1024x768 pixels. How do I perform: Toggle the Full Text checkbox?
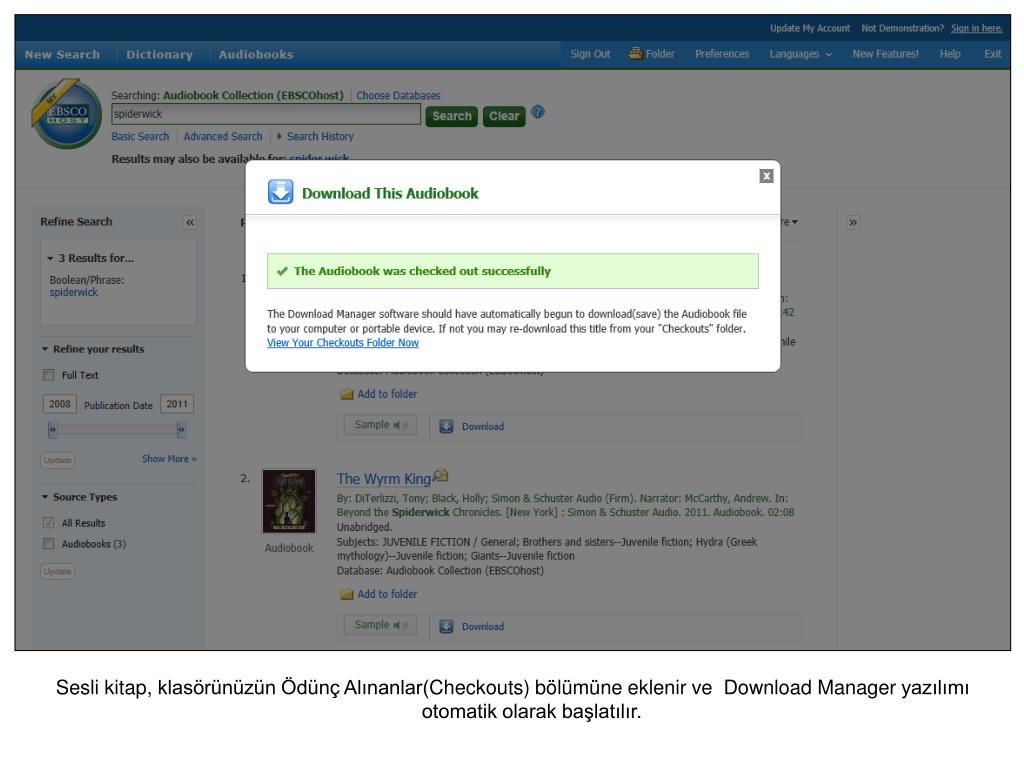click(48, 375)
